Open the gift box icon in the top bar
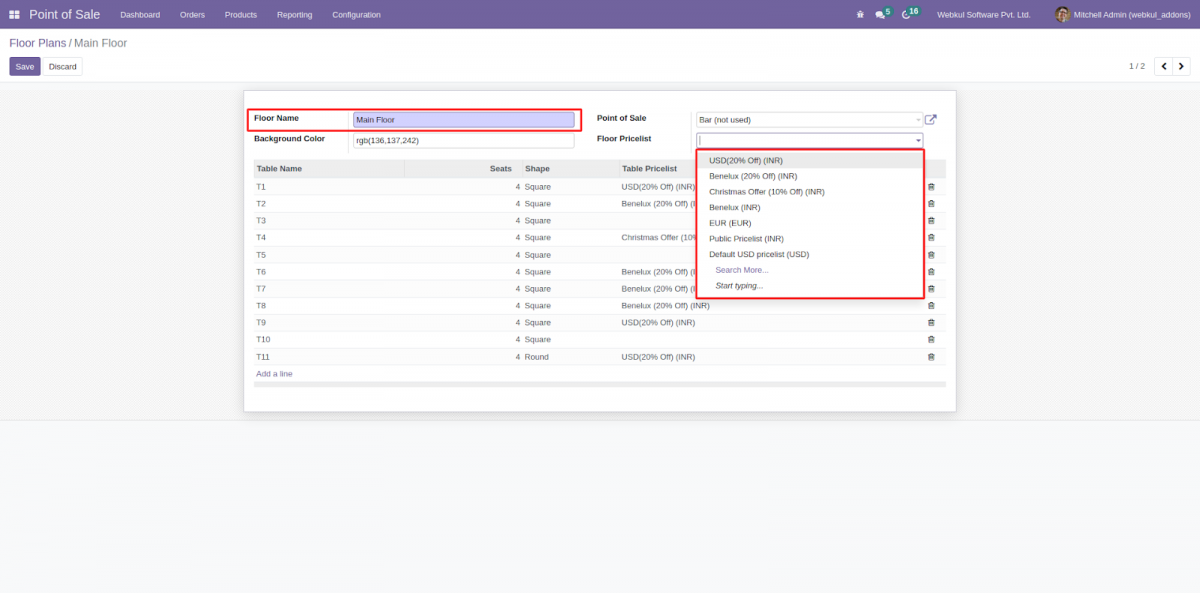 pos(858,14)
